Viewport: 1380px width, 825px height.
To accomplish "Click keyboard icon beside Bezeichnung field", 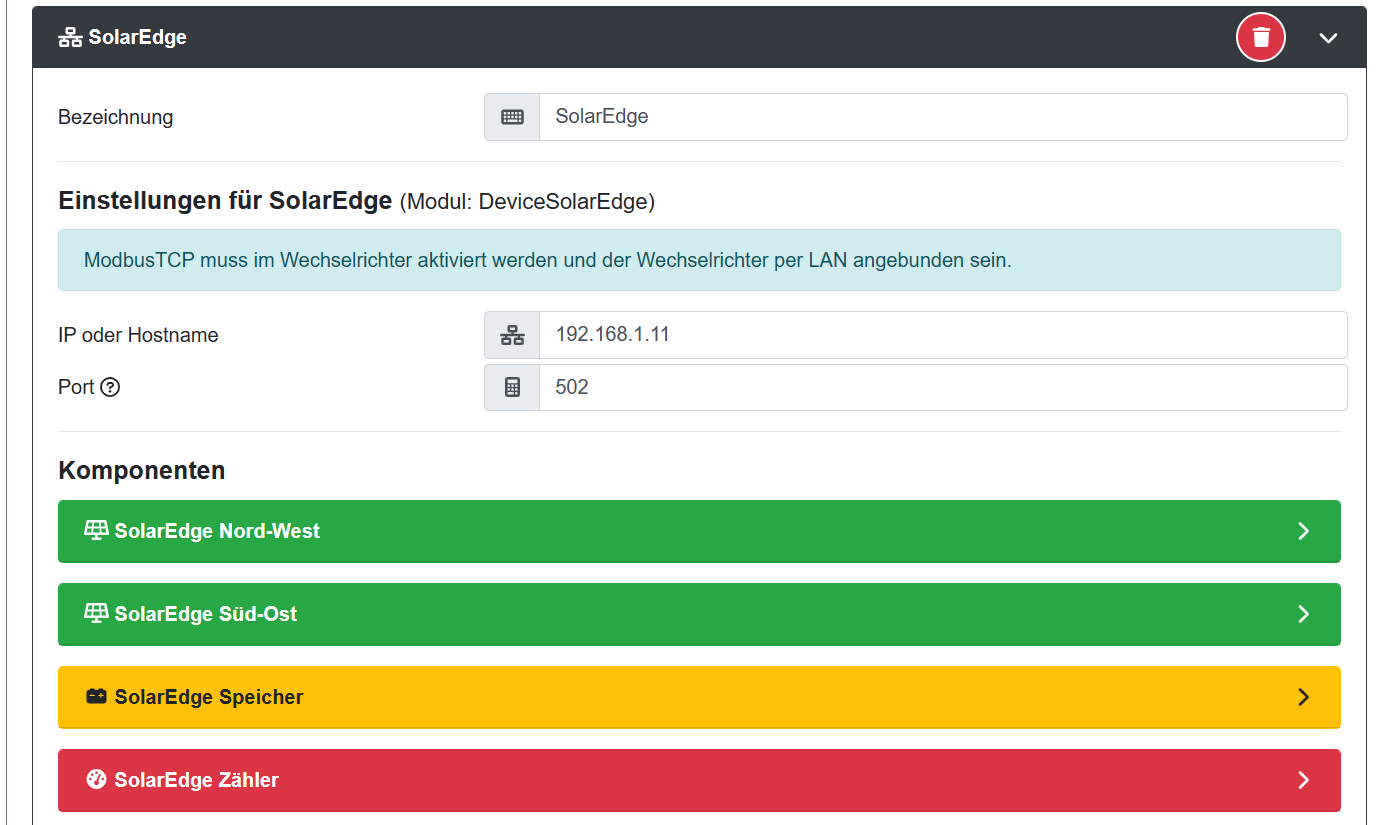I will click(512, 117).
